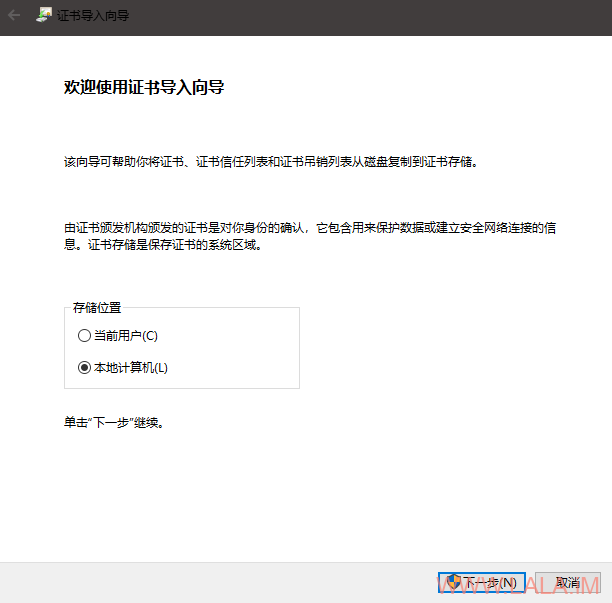612x603 pixels.
Task: Click the back arrow in title bar
Action: (14, 16)
